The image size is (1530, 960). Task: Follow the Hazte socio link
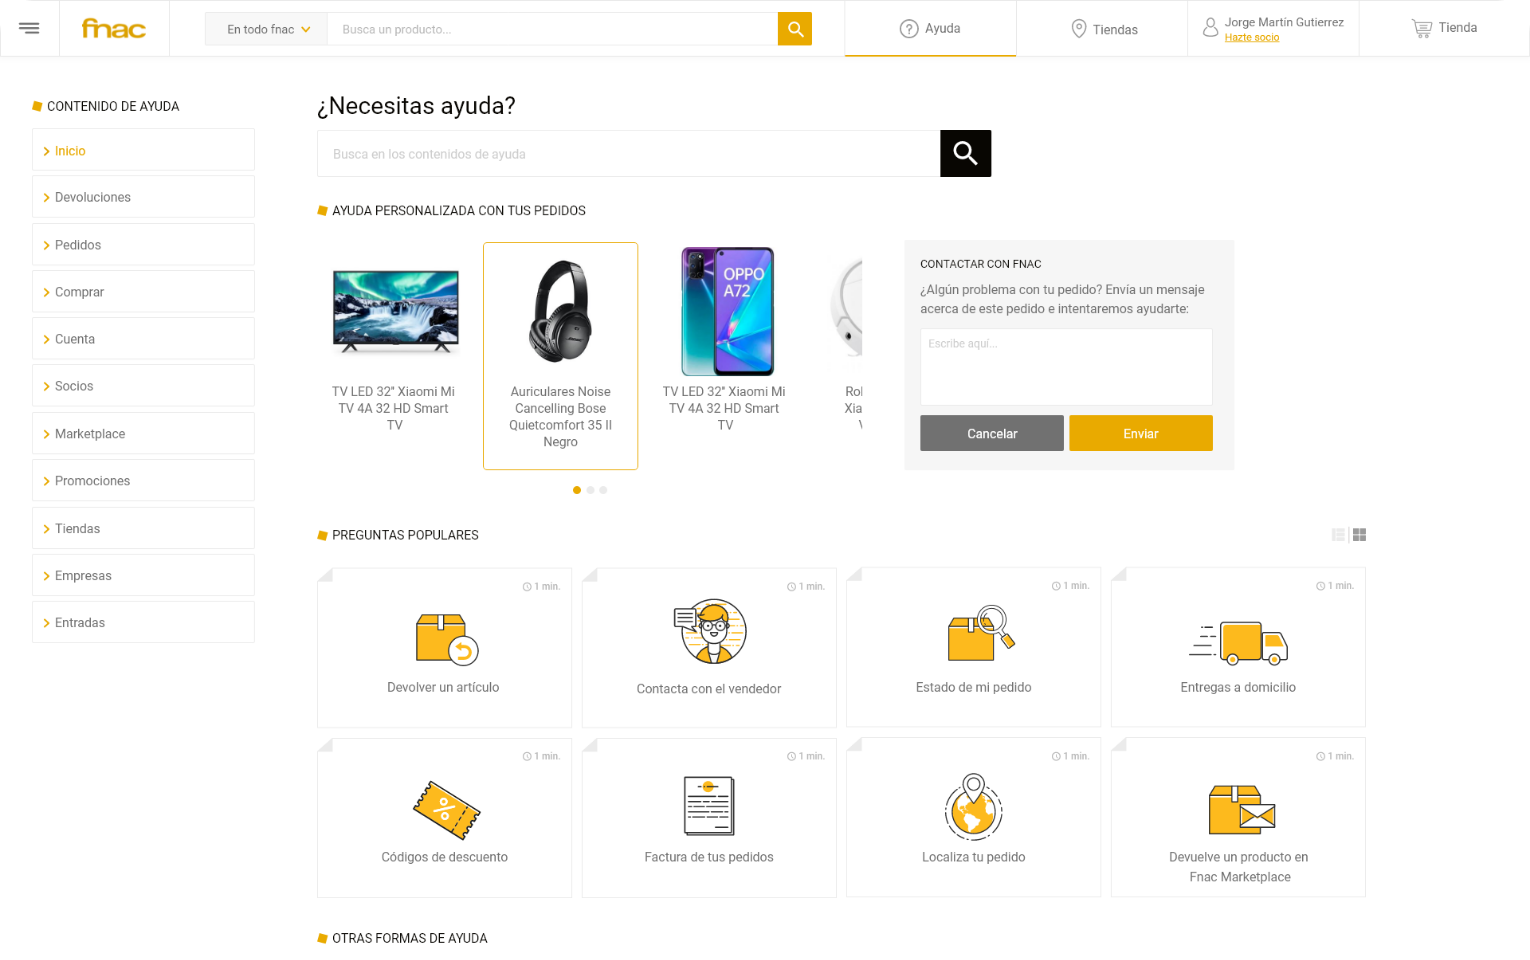point(1252,38)
